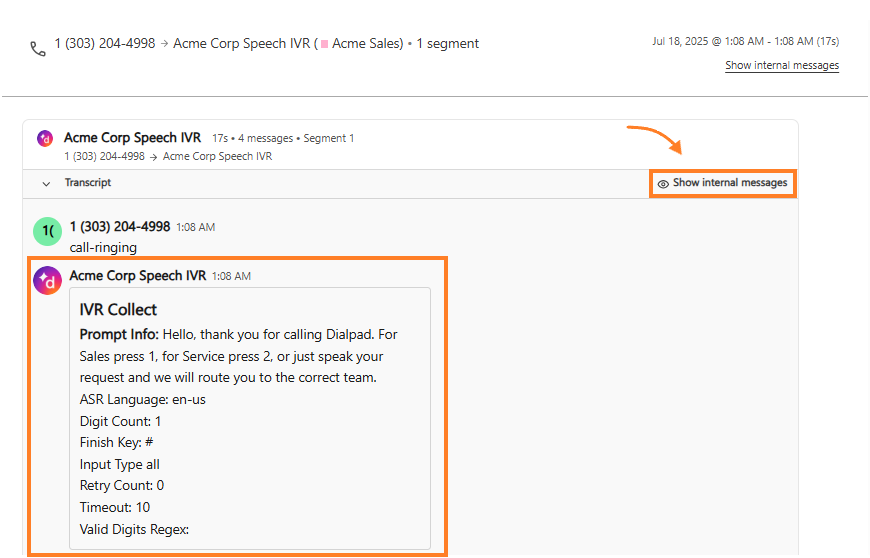Click the 17s • 4 messages • Segment 1 text
This screenshot has width=870, height=558.
[283, 138]
